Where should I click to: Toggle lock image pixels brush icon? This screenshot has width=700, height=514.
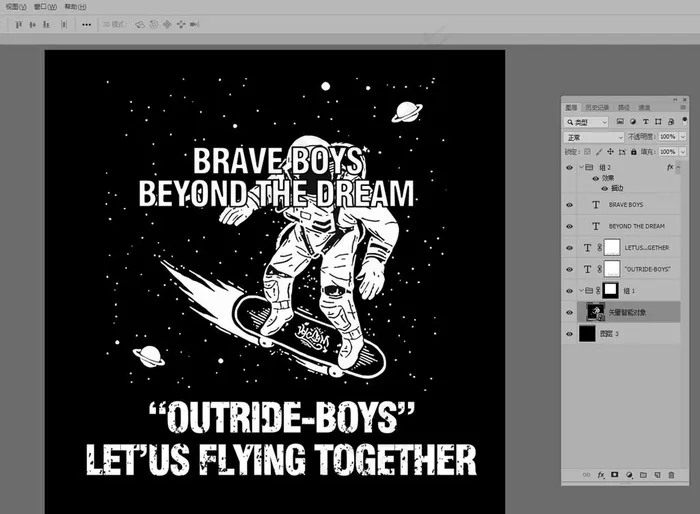[x=599, y=152]
